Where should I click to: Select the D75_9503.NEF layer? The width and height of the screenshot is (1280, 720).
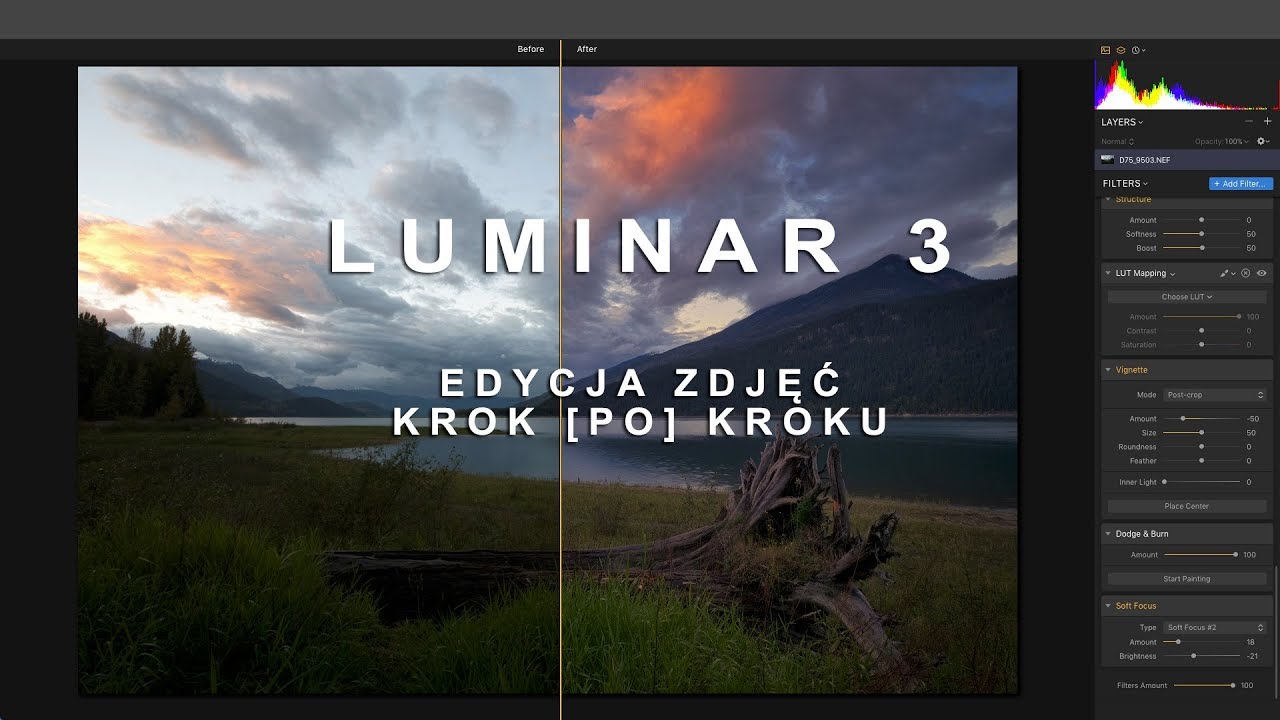(x=1187, y=159)
